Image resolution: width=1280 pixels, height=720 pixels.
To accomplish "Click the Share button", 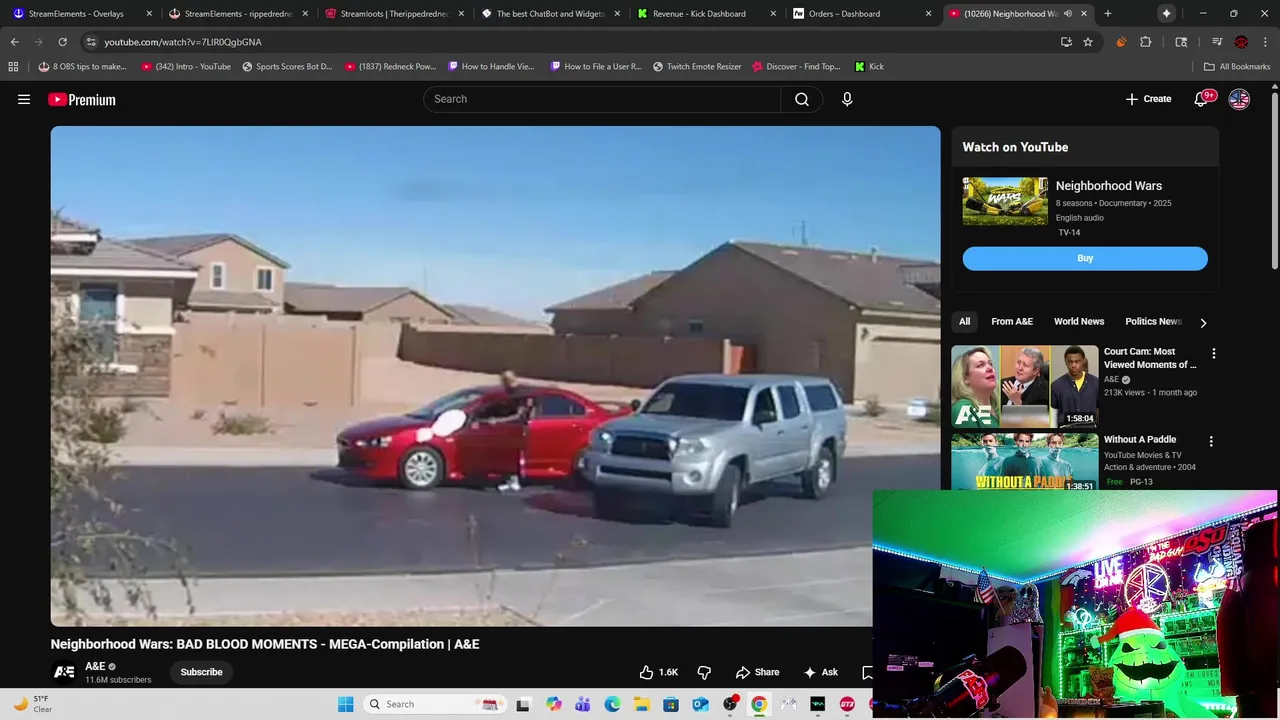I will [757, 672].
